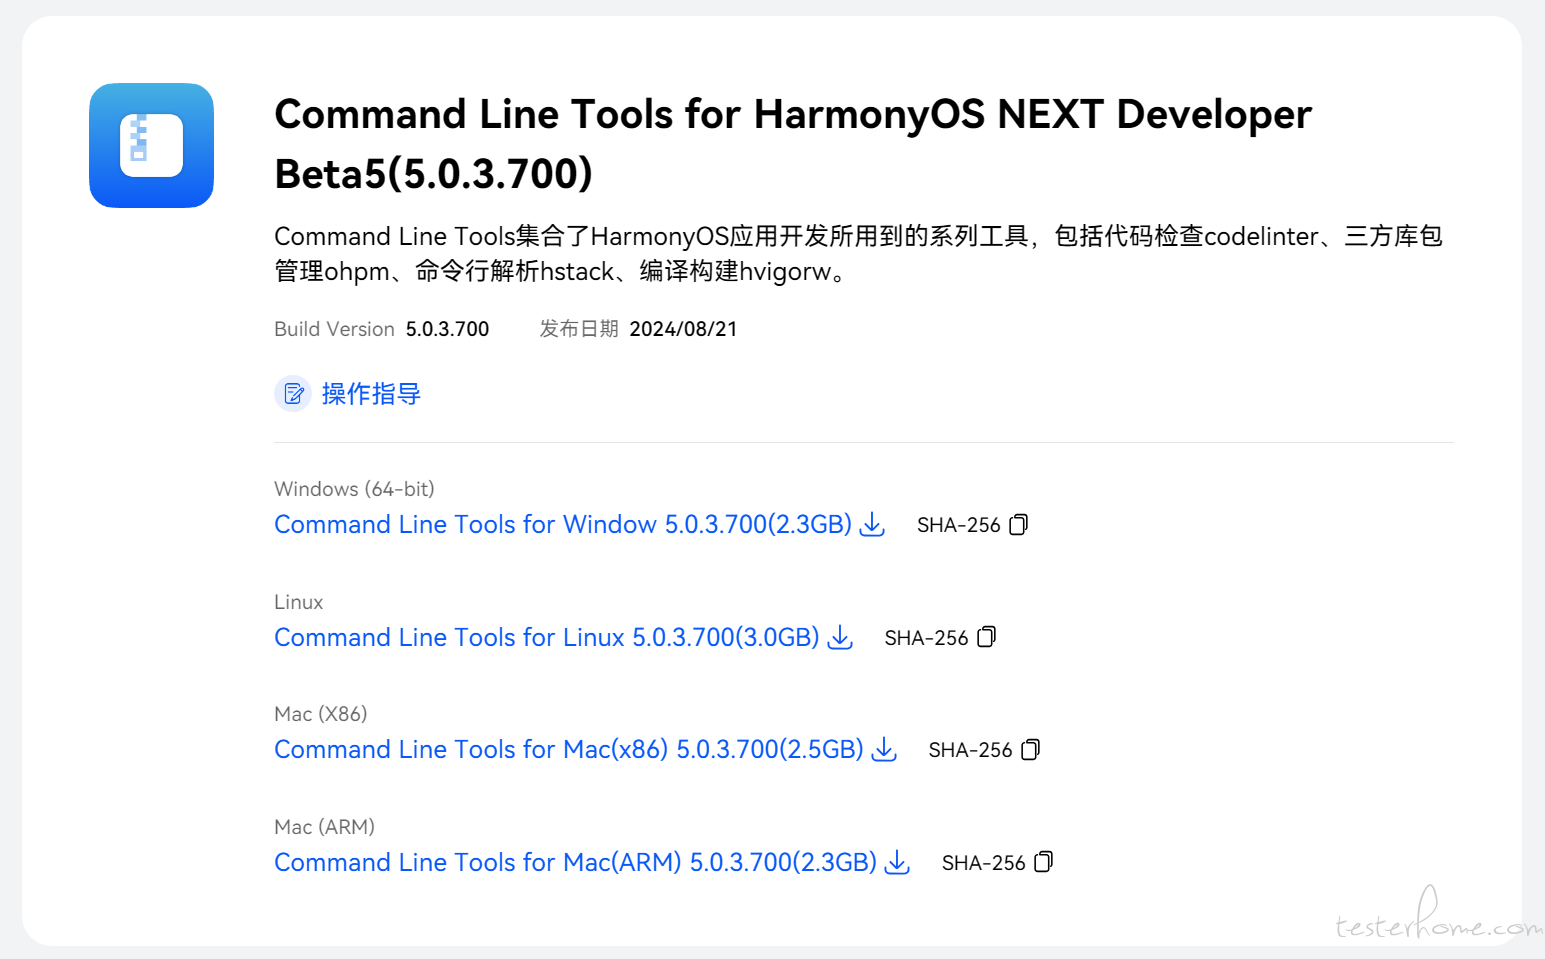Click the SHA-256 text in Mac(ARM) row
Screen dimensions: 1545x959
click(x=983, y=863)
